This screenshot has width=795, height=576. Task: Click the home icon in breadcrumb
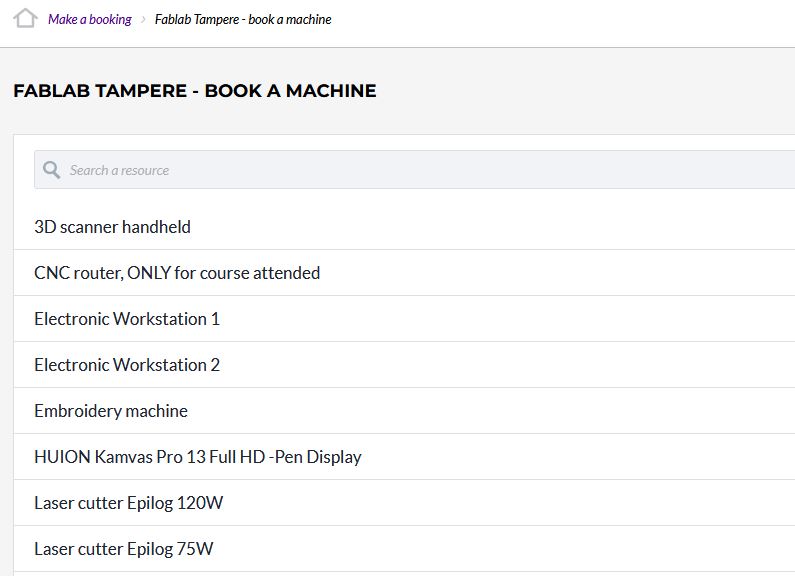pyautogui.click(x=25, y=18)
